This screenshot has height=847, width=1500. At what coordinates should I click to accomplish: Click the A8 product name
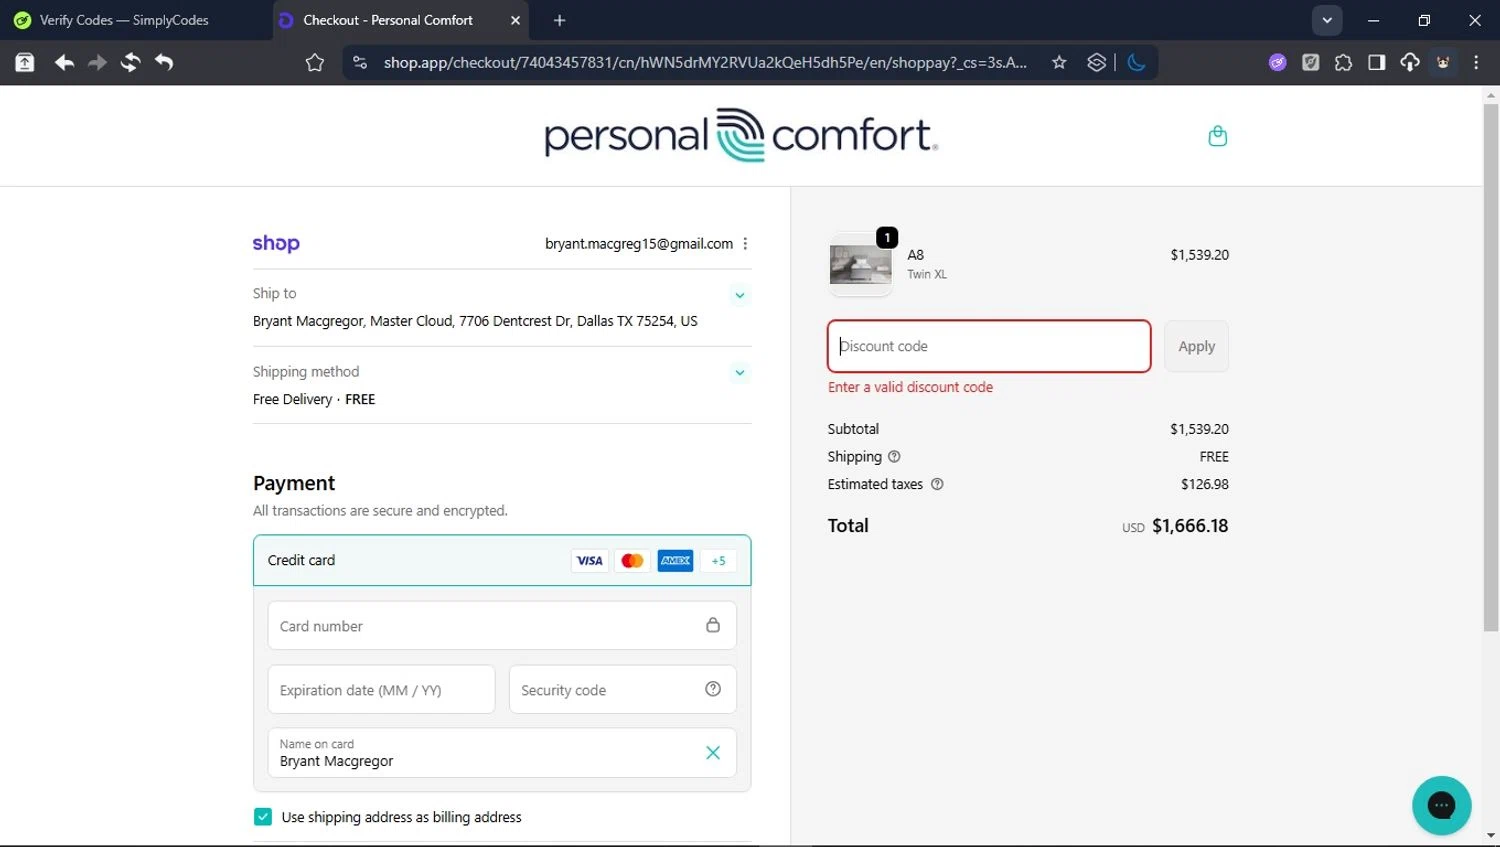(x=915, y=255)
